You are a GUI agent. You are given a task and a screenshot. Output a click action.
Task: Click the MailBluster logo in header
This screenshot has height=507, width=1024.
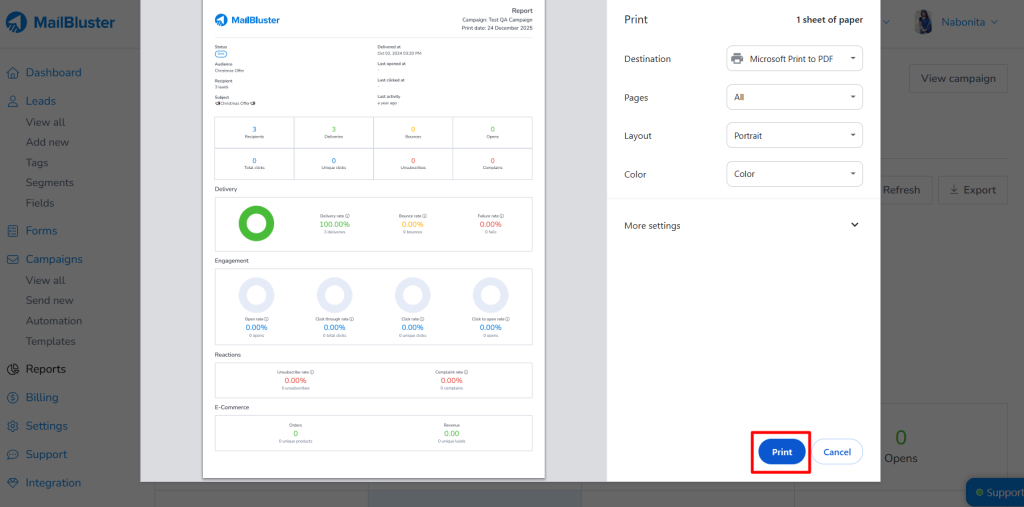58,22
